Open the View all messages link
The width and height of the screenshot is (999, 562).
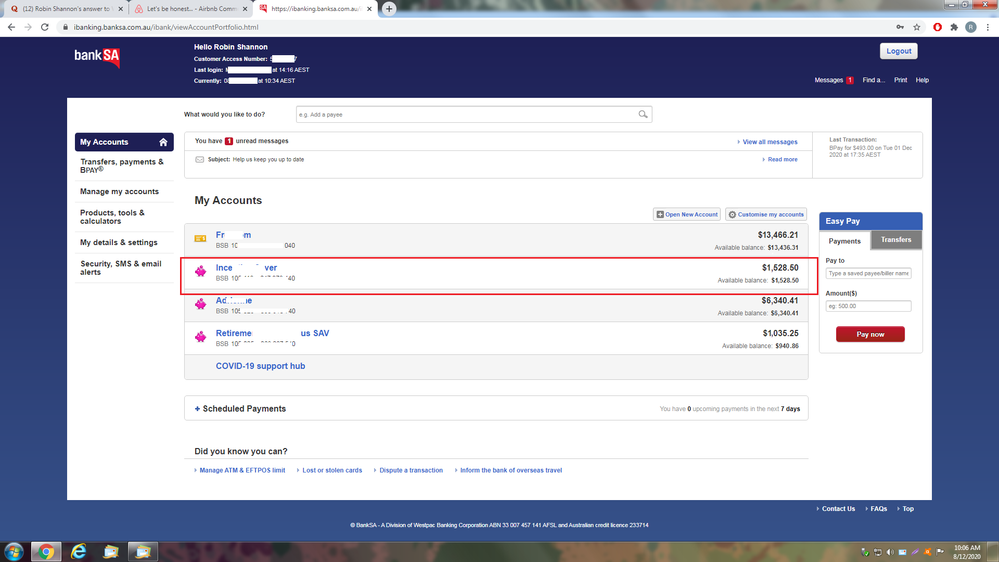click(769, 142)
